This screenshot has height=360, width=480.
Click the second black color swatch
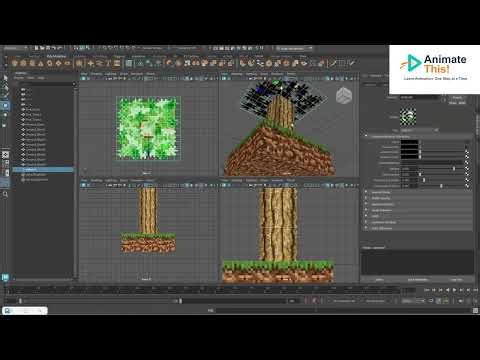[x=409, y=147]
